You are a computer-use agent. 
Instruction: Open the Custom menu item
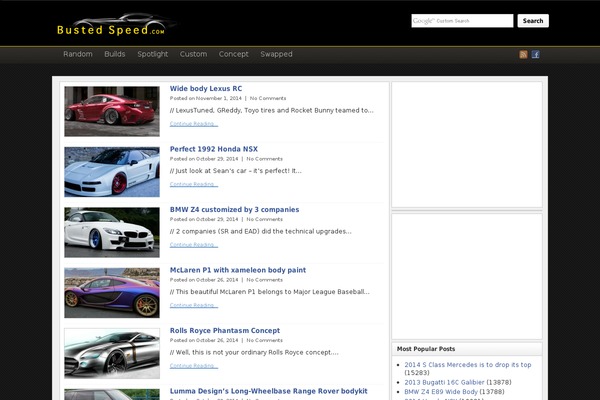pyautogui.click(x=193, y=54)
